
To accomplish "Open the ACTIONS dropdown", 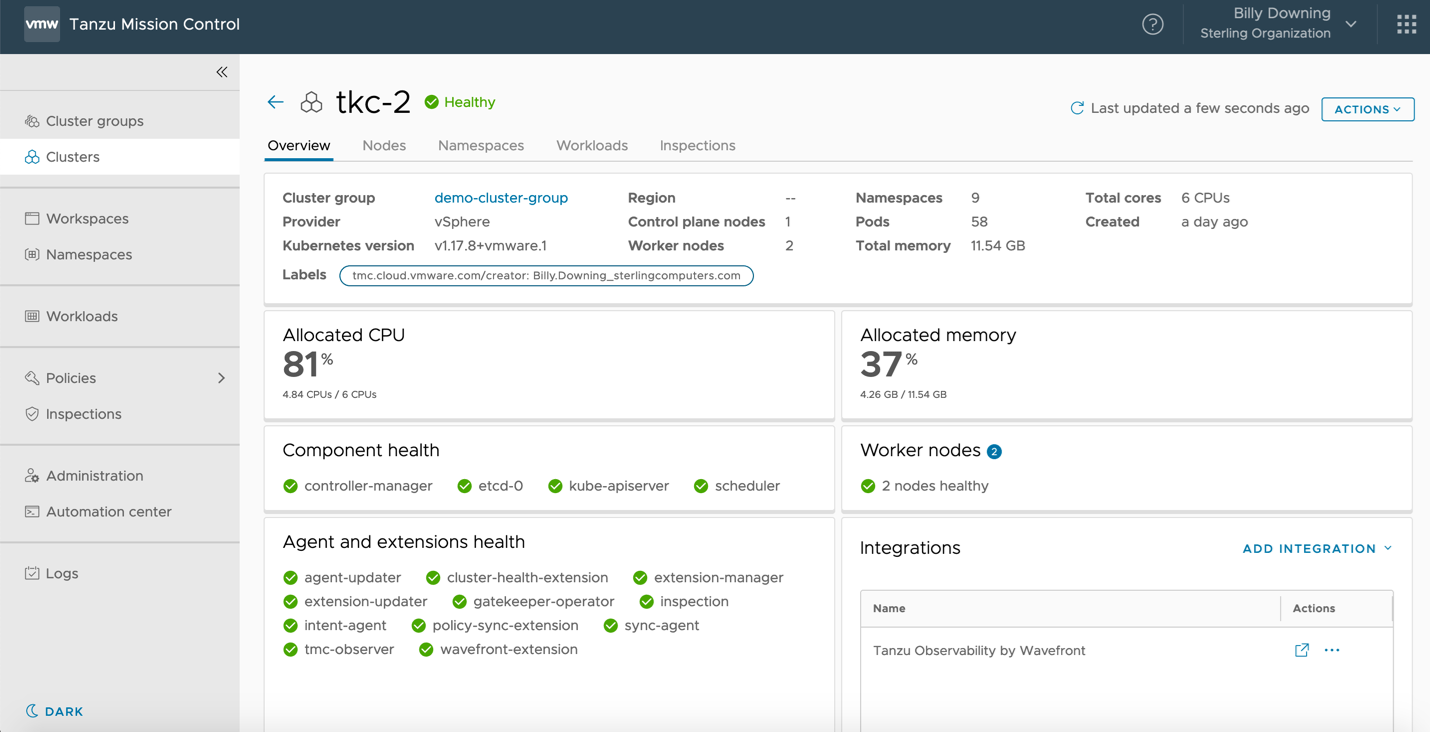I will (x=1367, y=109).
